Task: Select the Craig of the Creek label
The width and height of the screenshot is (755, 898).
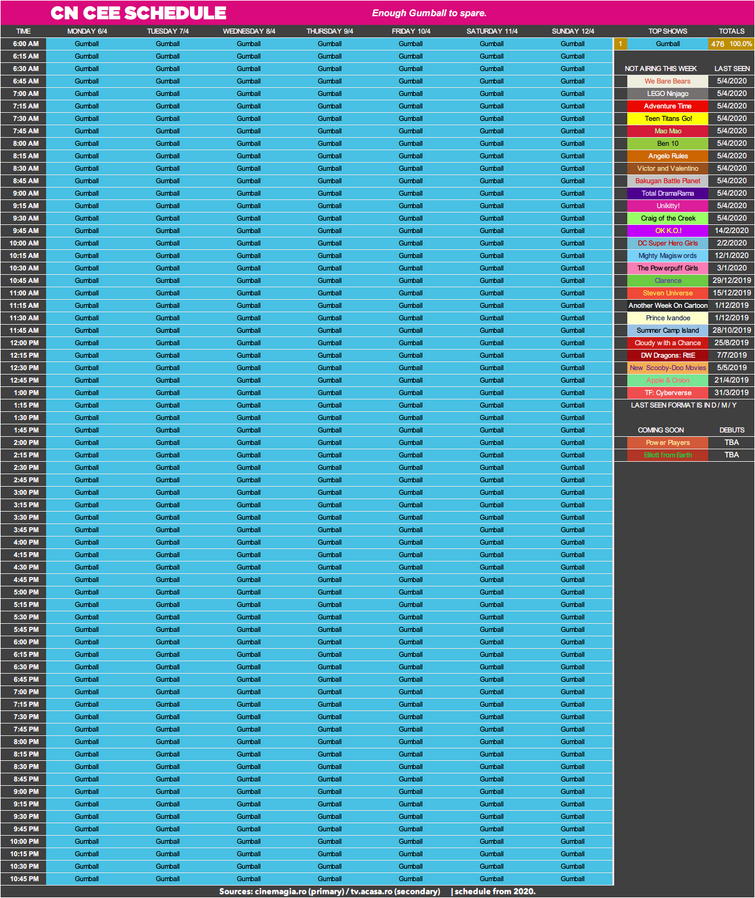Action: 668,218
